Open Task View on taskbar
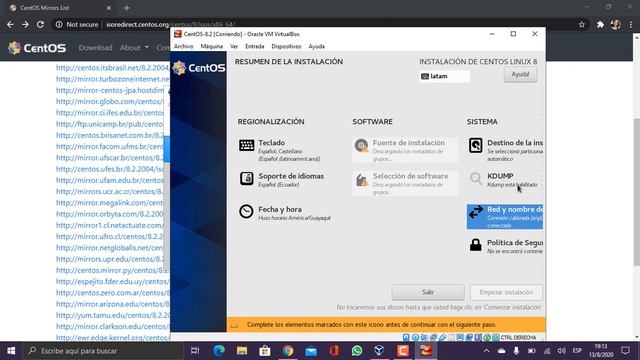Image resolution: width=640 pixels, height=360 pixels. 195,351
